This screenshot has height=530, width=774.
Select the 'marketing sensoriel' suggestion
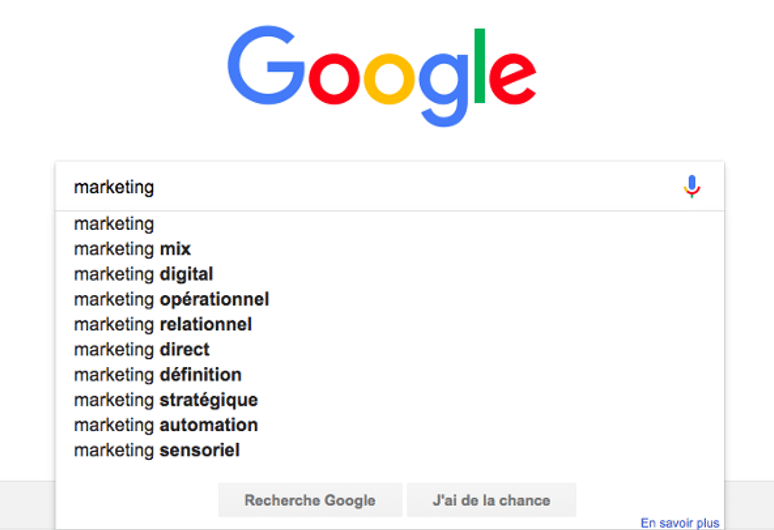pyautogui.click(x=157, y=450)
